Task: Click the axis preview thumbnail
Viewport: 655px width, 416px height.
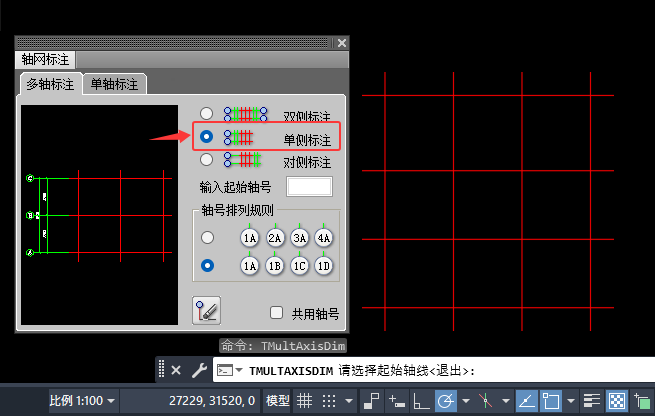Action: pyautogui.click(x=99, y=215)
